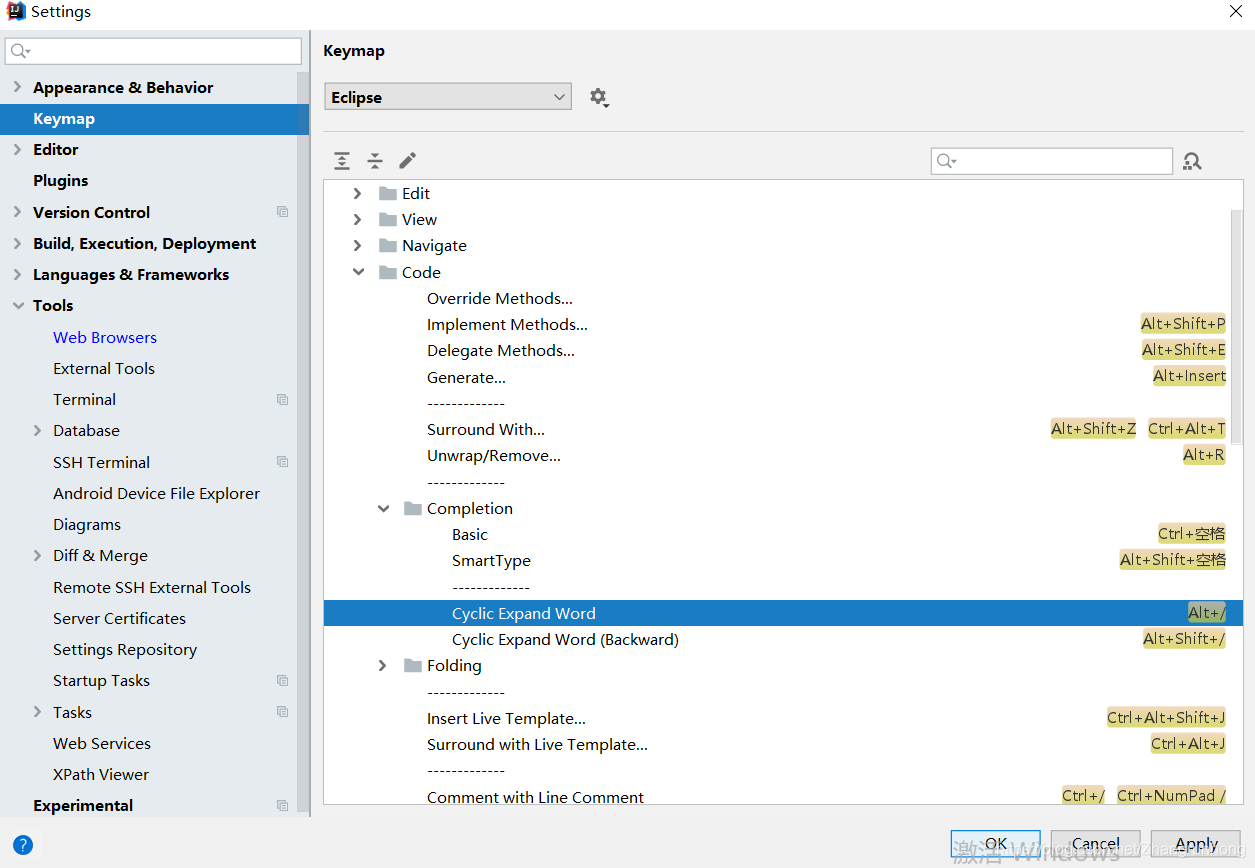Open Remote SSH External Tools settings

pos(152,587)
